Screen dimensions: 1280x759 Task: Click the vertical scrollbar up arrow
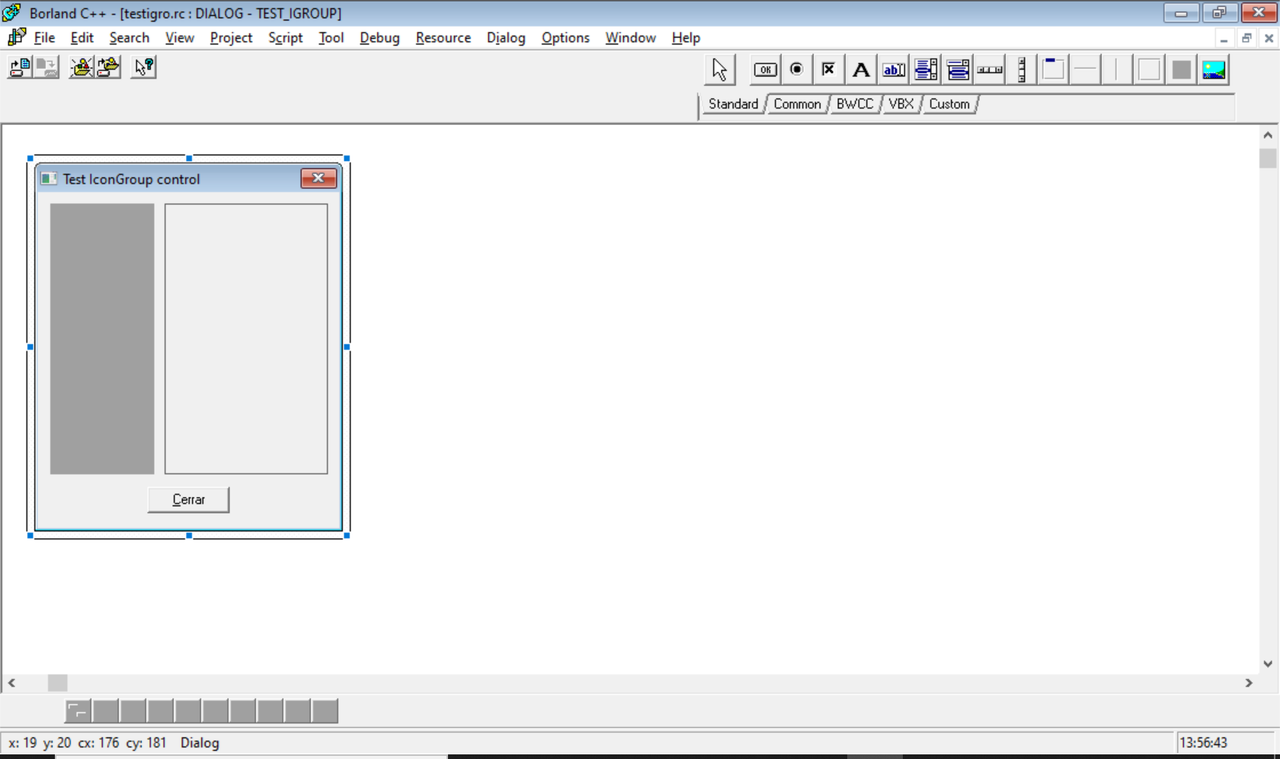(1268, 135)
